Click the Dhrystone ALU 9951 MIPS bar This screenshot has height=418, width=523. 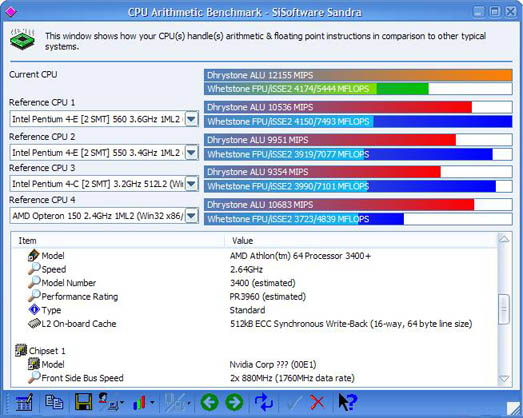[358, 140]
